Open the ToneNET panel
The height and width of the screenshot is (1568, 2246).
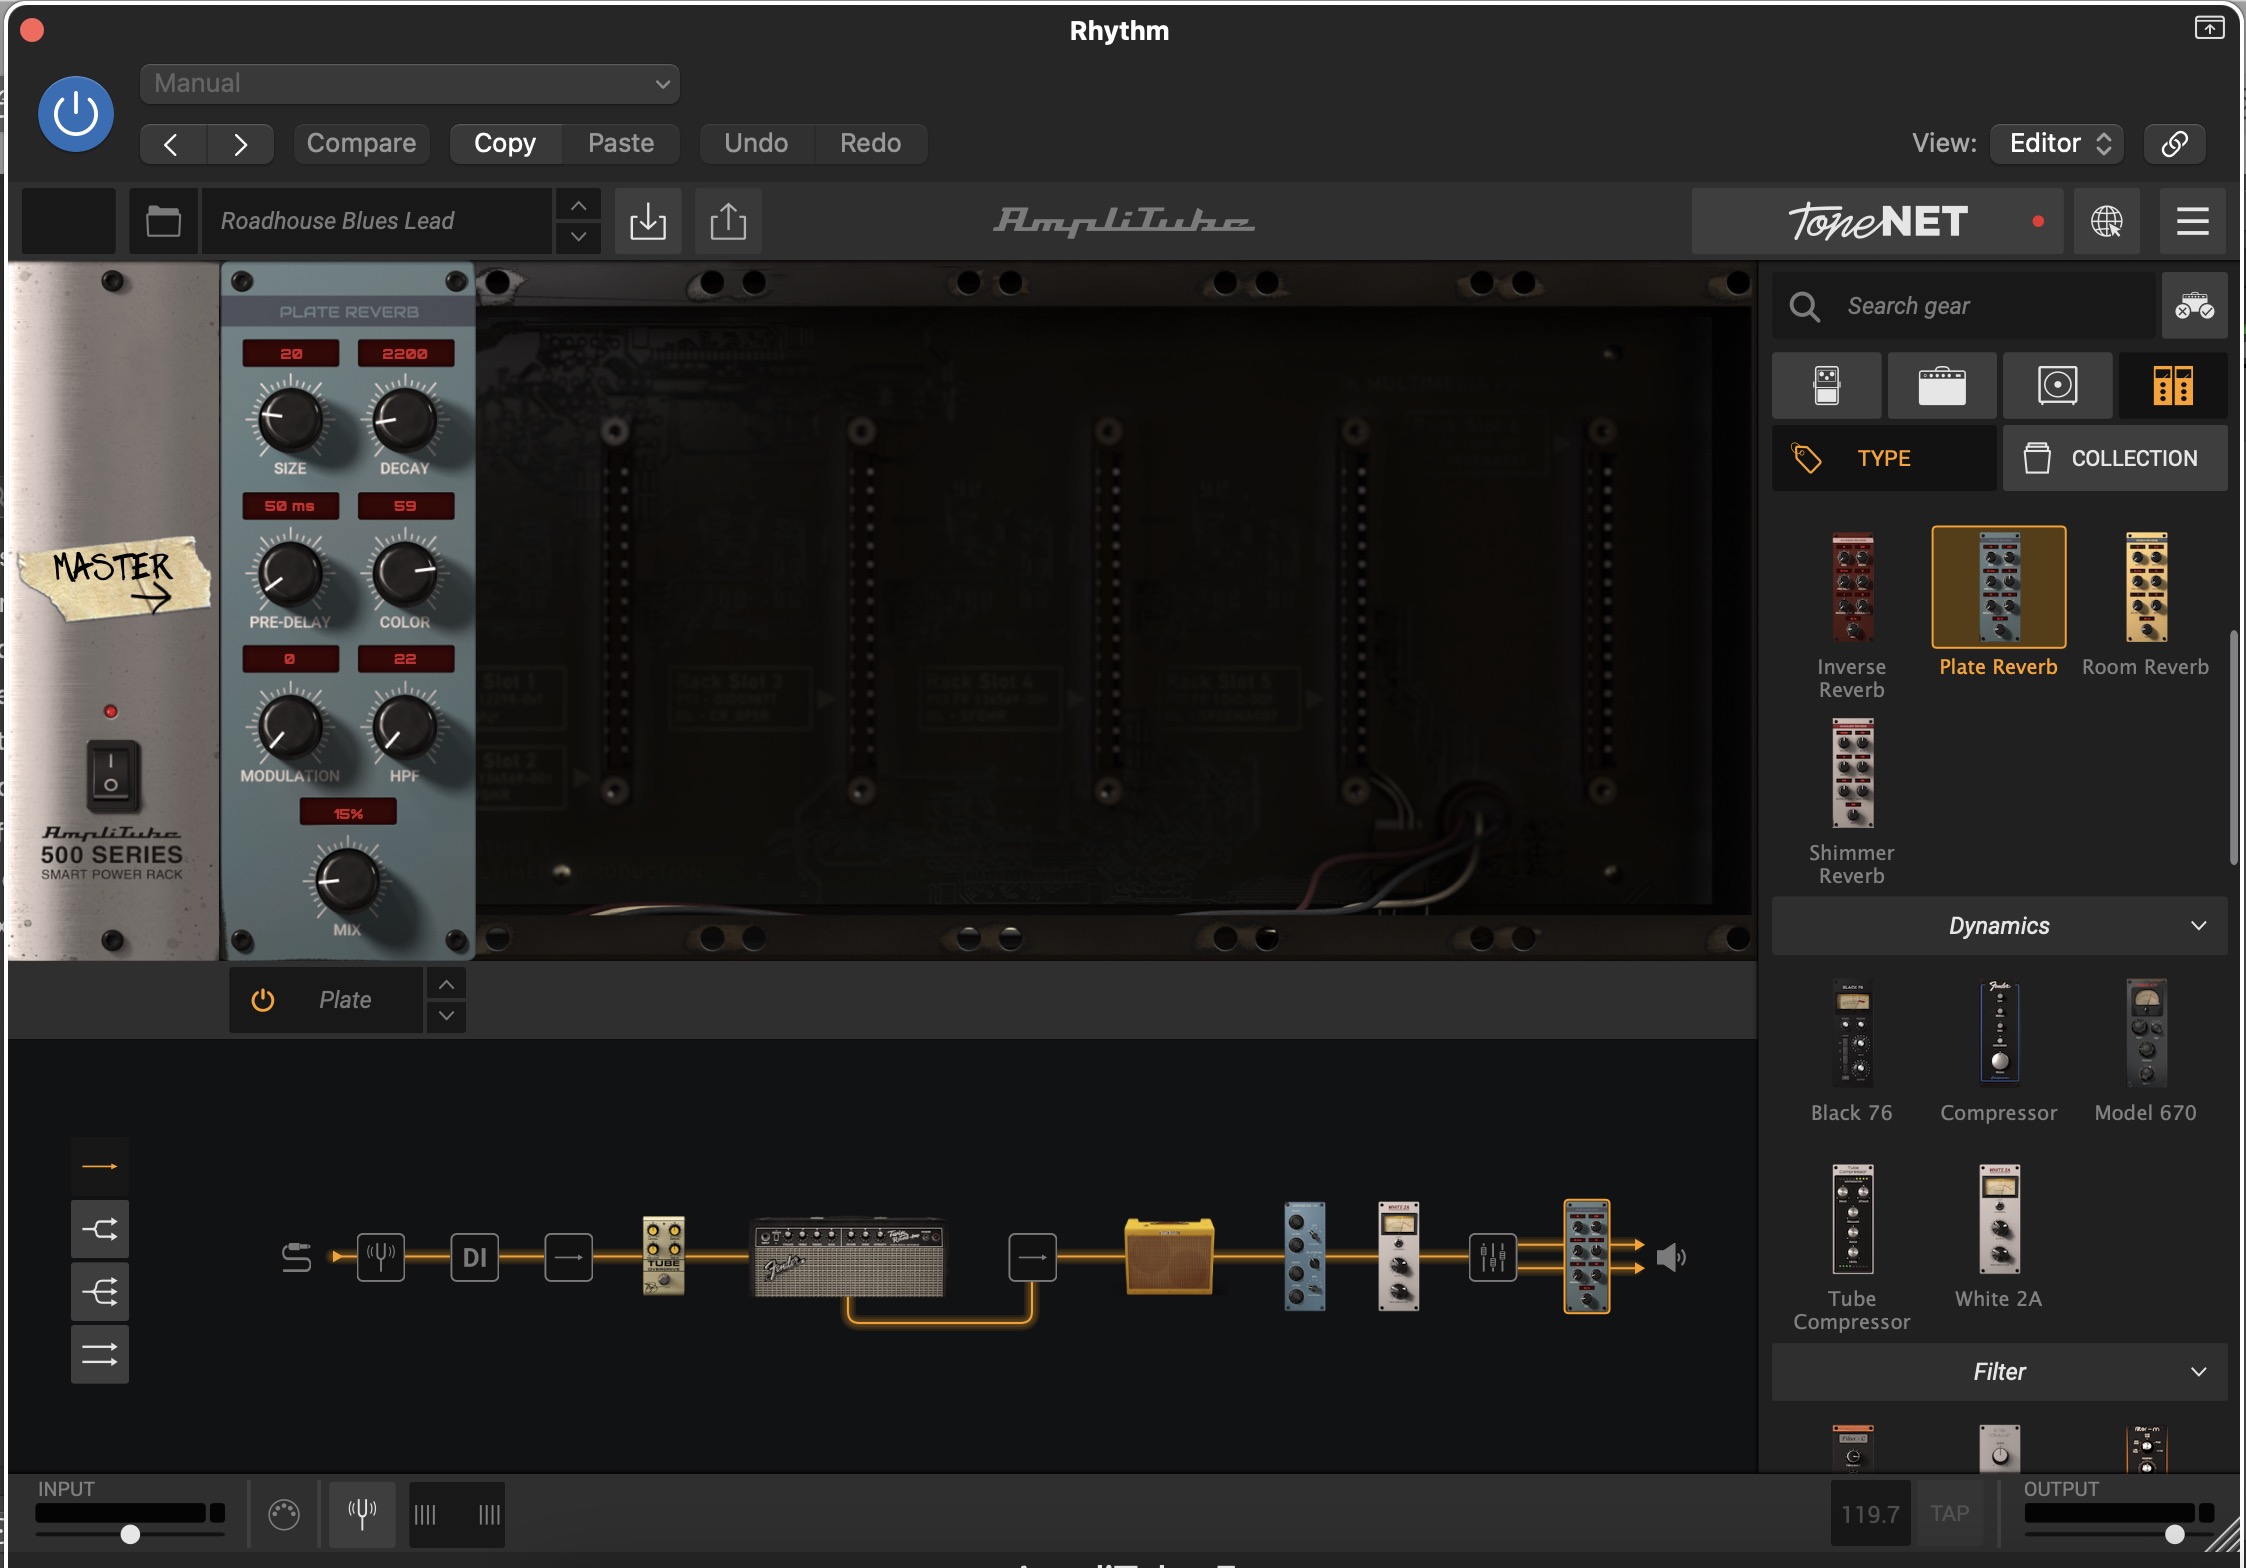click(x=1878, y=221)
